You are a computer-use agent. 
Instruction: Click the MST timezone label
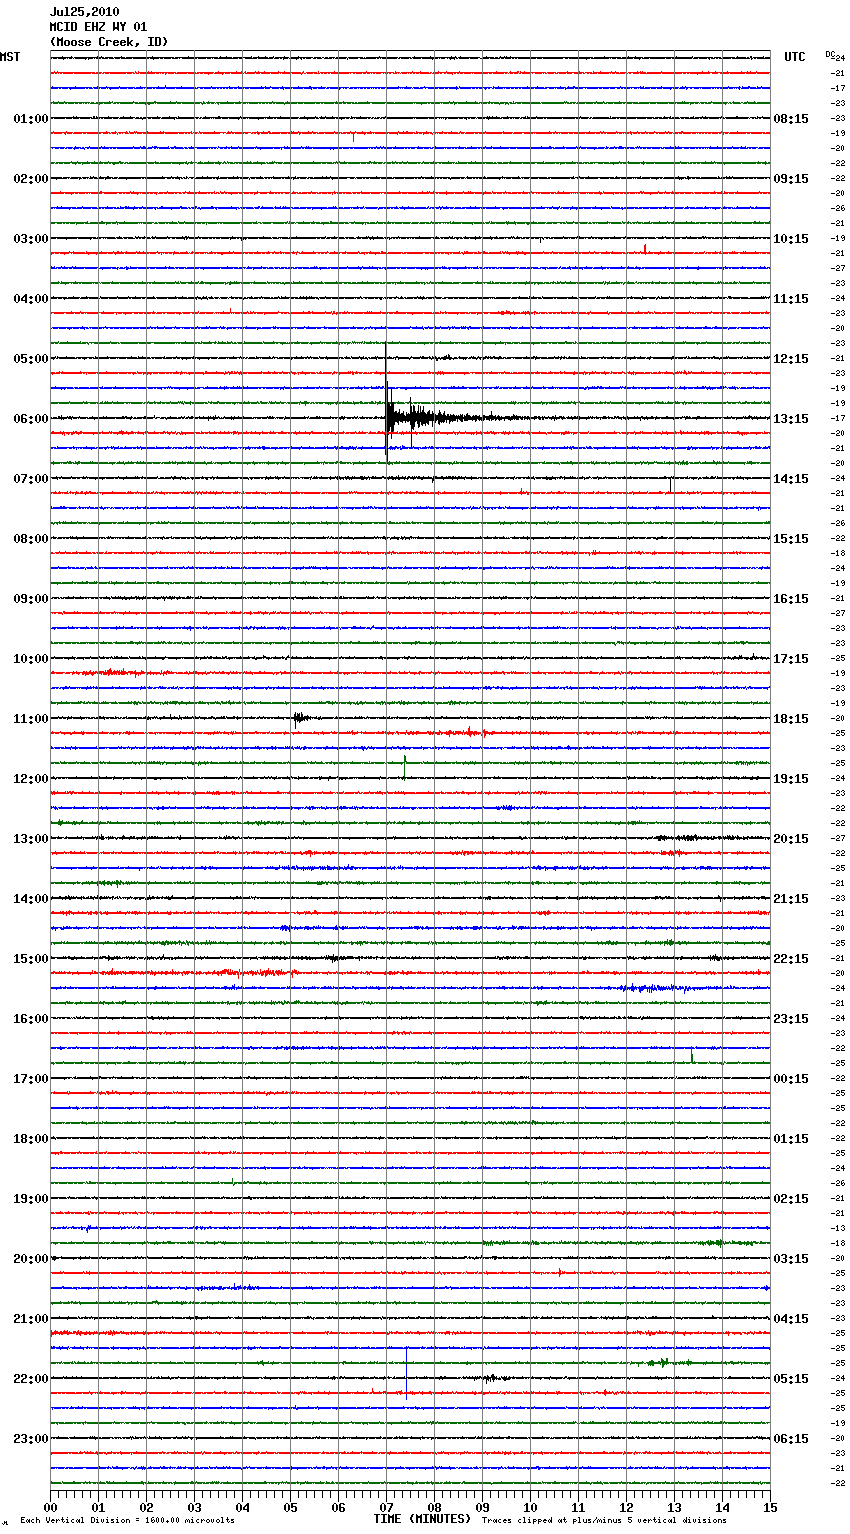pyautogui.click(x=10, y=57)
